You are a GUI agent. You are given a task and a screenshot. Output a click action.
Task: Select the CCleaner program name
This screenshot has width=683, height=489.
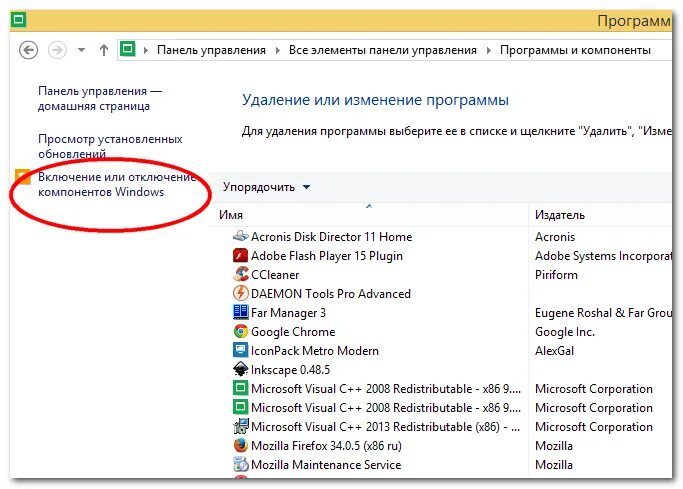[275, 275]
